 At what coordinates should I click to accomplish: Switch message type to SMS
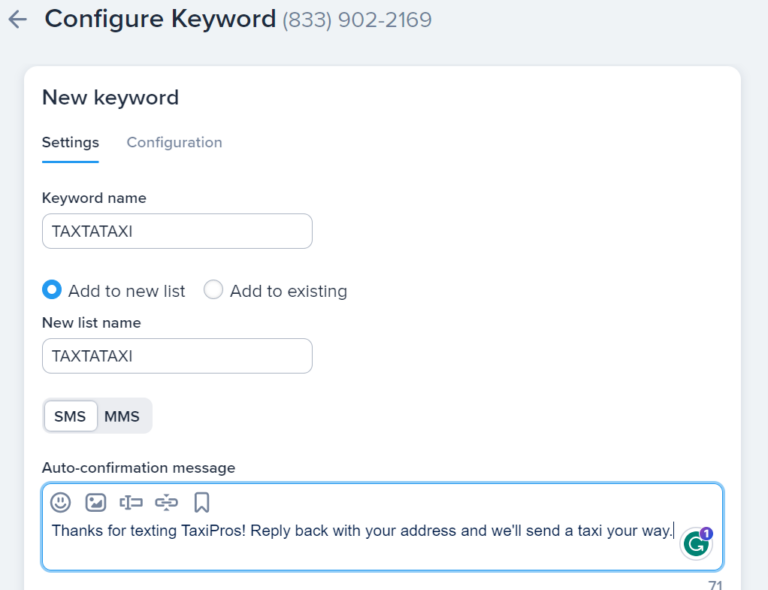pos(70,416)
